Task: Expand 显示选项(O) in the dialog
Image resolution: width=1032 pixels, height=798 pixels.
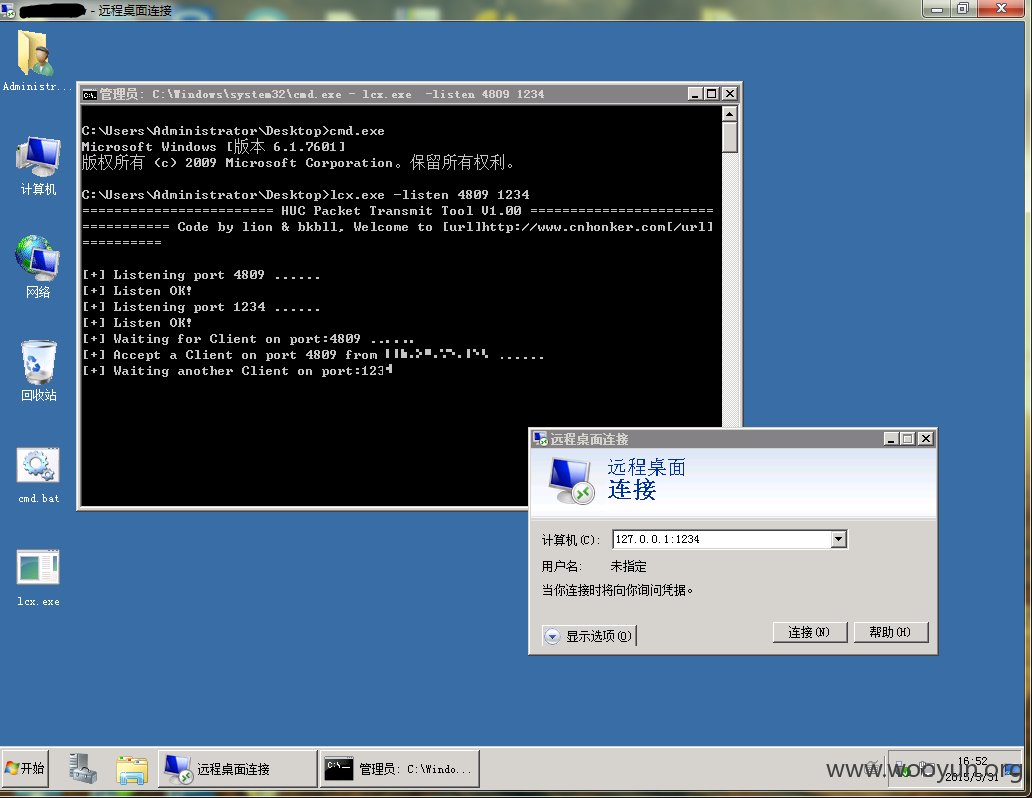Action: tap(589, 636)
